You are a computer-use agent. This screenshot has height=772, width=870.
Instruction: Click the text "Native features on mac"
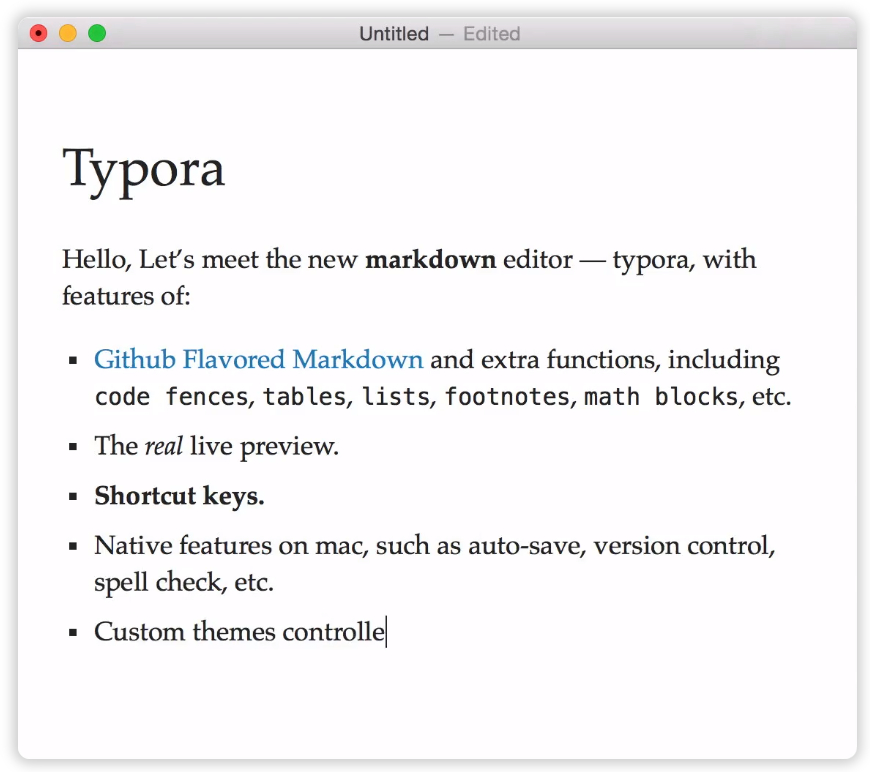[x=229, y=546]
